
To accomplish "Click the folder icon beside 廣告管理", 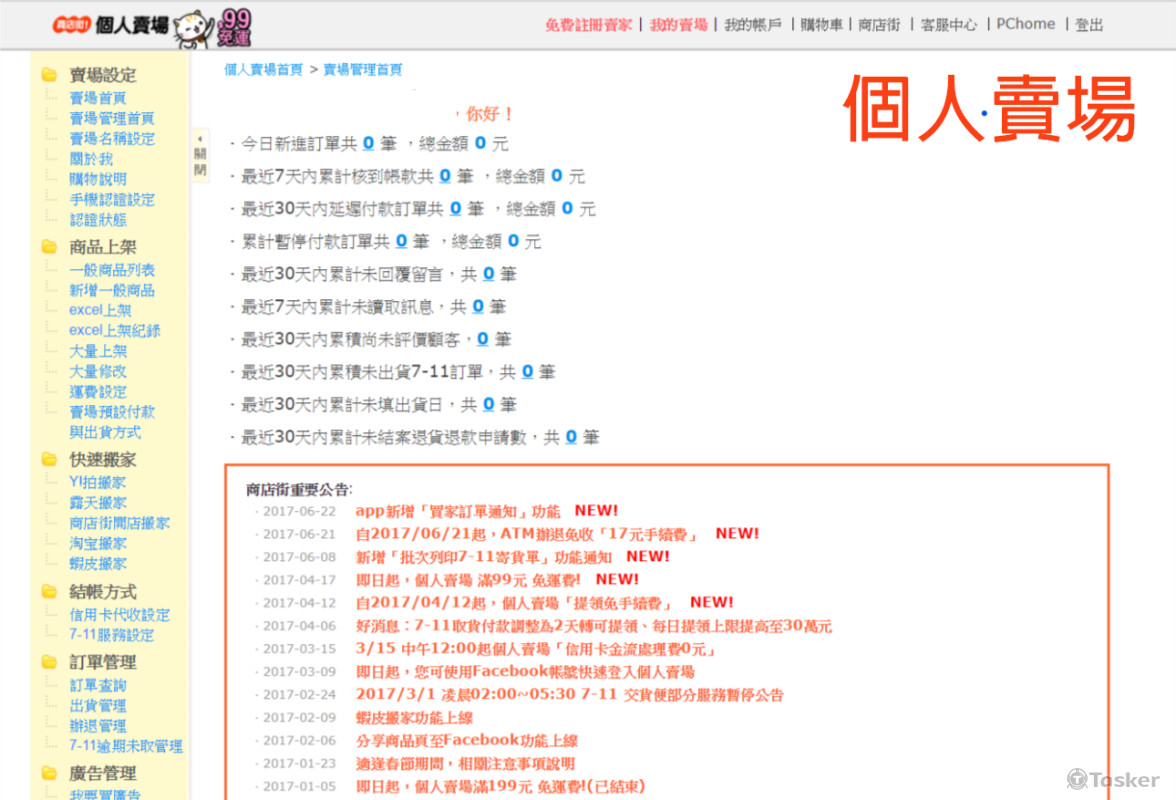I will [48, 773].
